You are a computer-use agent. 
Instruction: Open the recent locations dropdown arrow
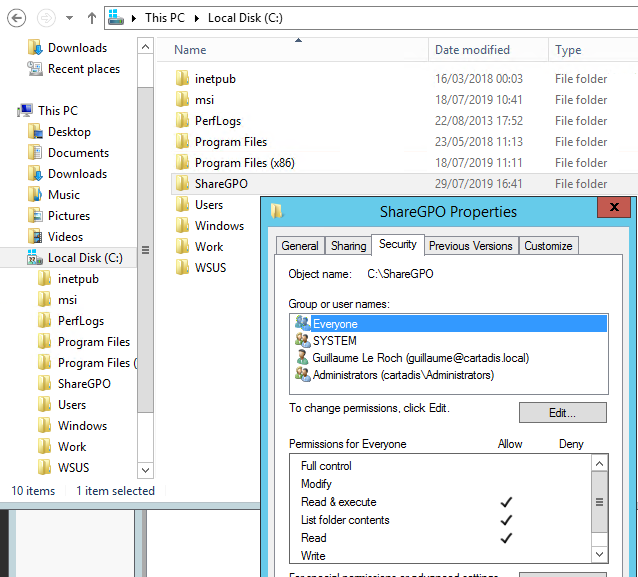click(70, 18)
